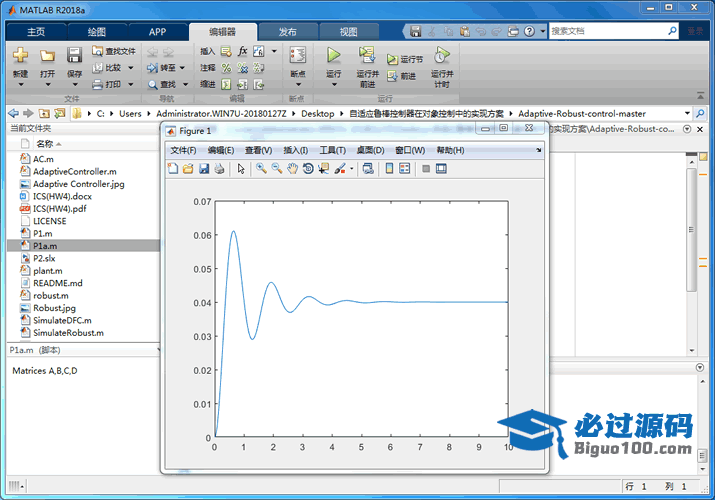Screen dimensions: 715x500
Task: Expand the Run (运行) dropdown arrow
Action: (x=334, y=84)
